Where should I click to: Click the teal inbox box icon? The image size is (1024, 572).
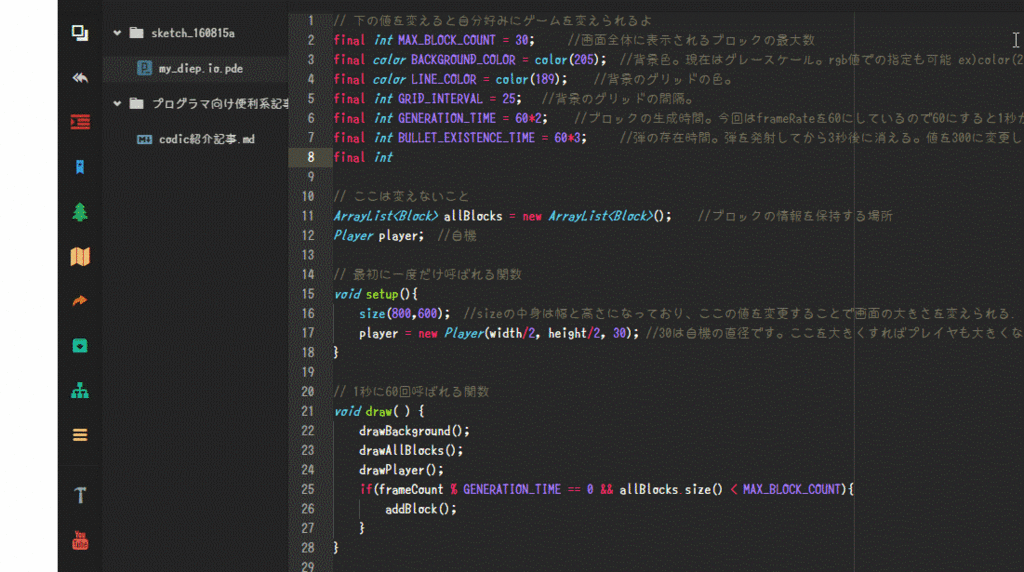[x=80, y=345]
